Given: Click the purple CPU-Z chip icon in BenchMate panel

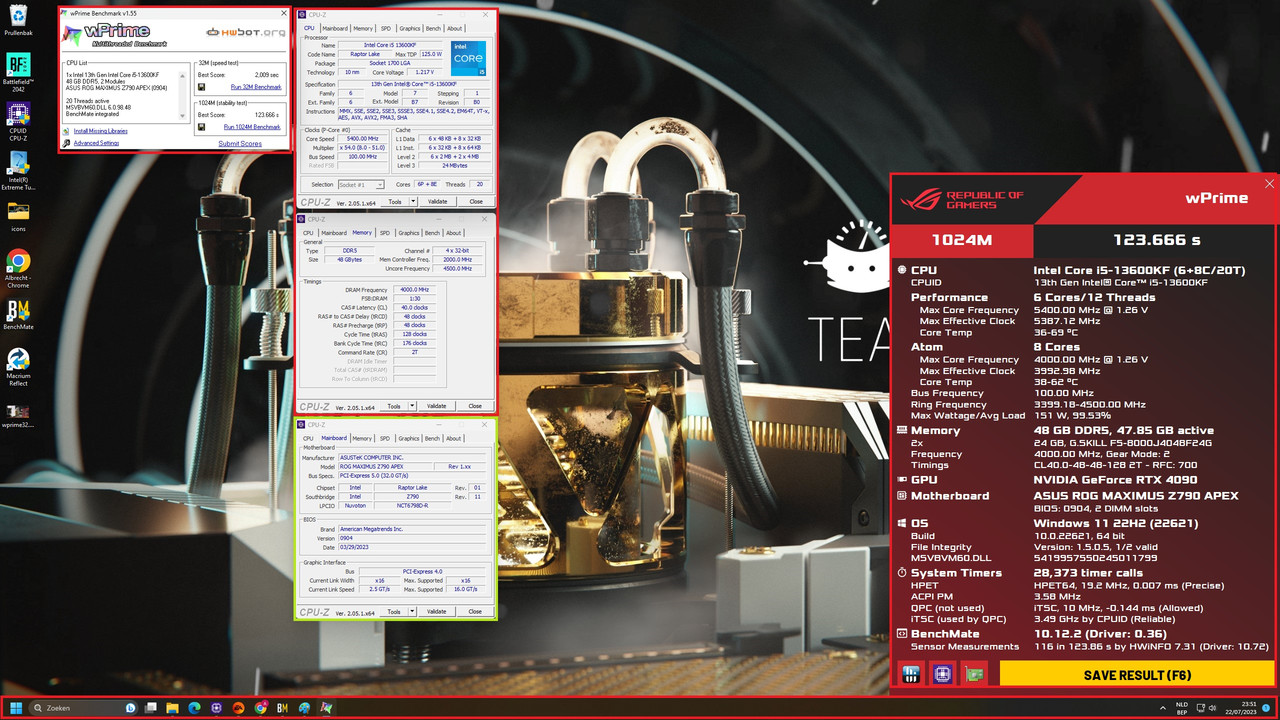Looking at the screenshot, I should pyautogui.click(x=942, y=674).
